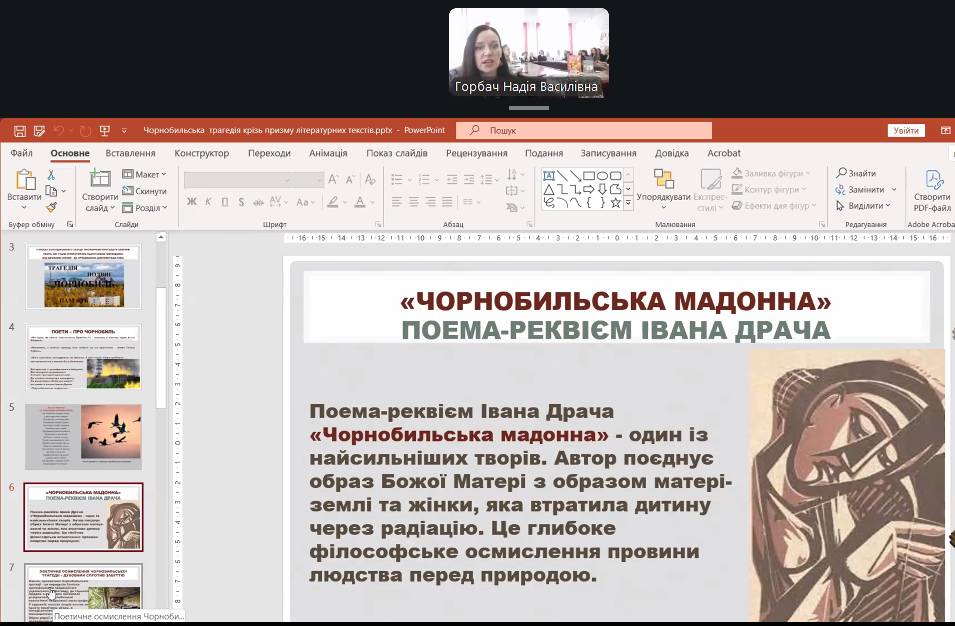Click the Paste clipboard icon

[23, 181]
